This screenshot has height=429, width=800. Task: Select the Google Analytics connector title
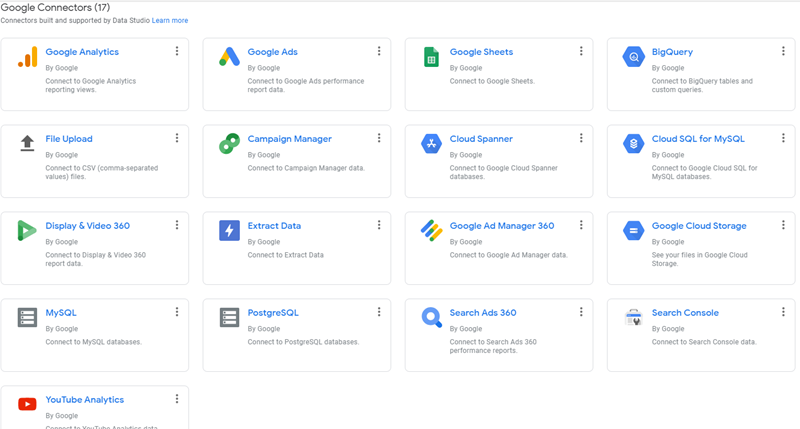[82, 52]
